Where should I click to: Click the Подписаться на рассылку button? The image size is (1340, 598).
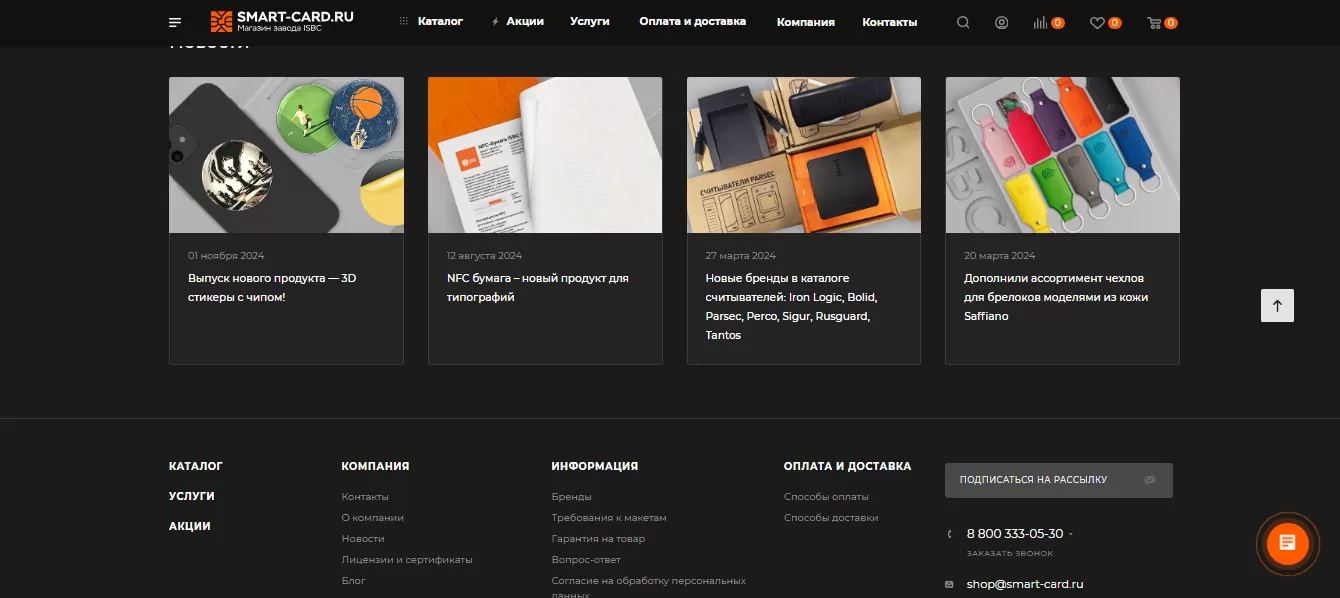1058,480
